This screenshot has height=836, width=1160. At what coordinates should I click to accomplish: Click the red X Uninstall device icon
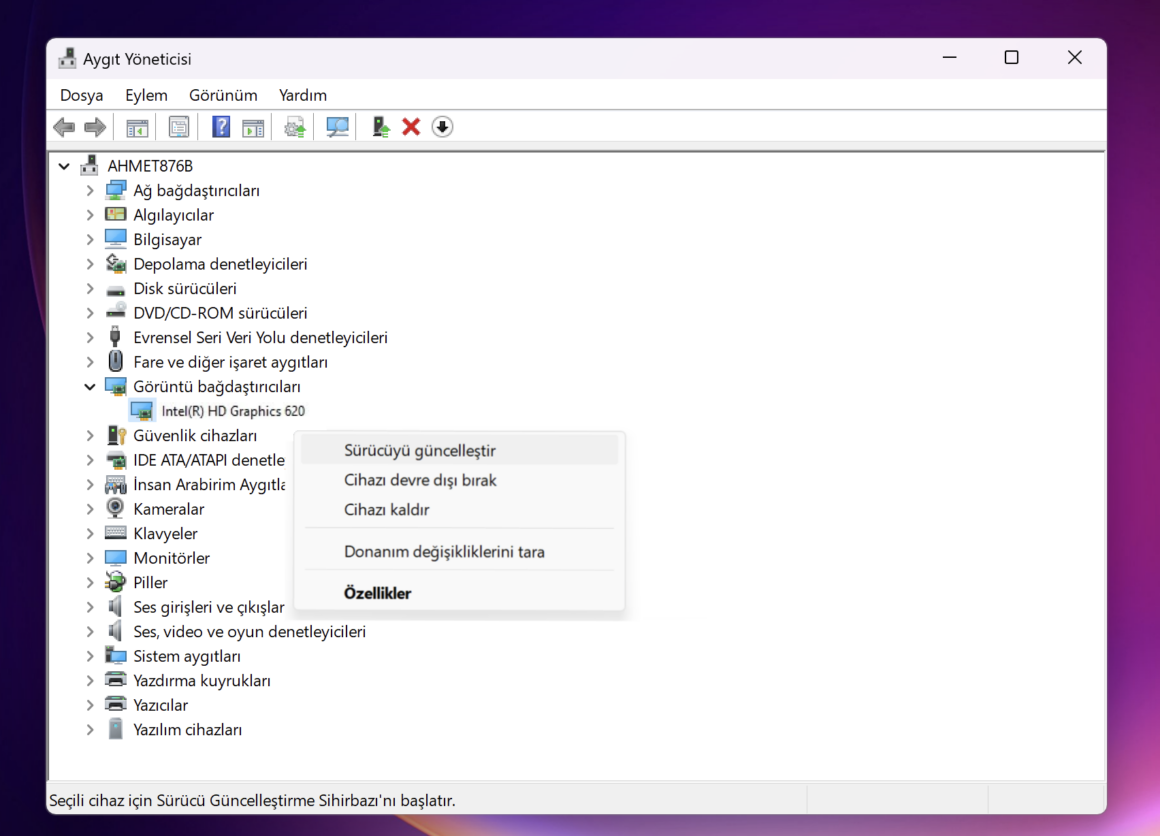(x=411, y=127)
